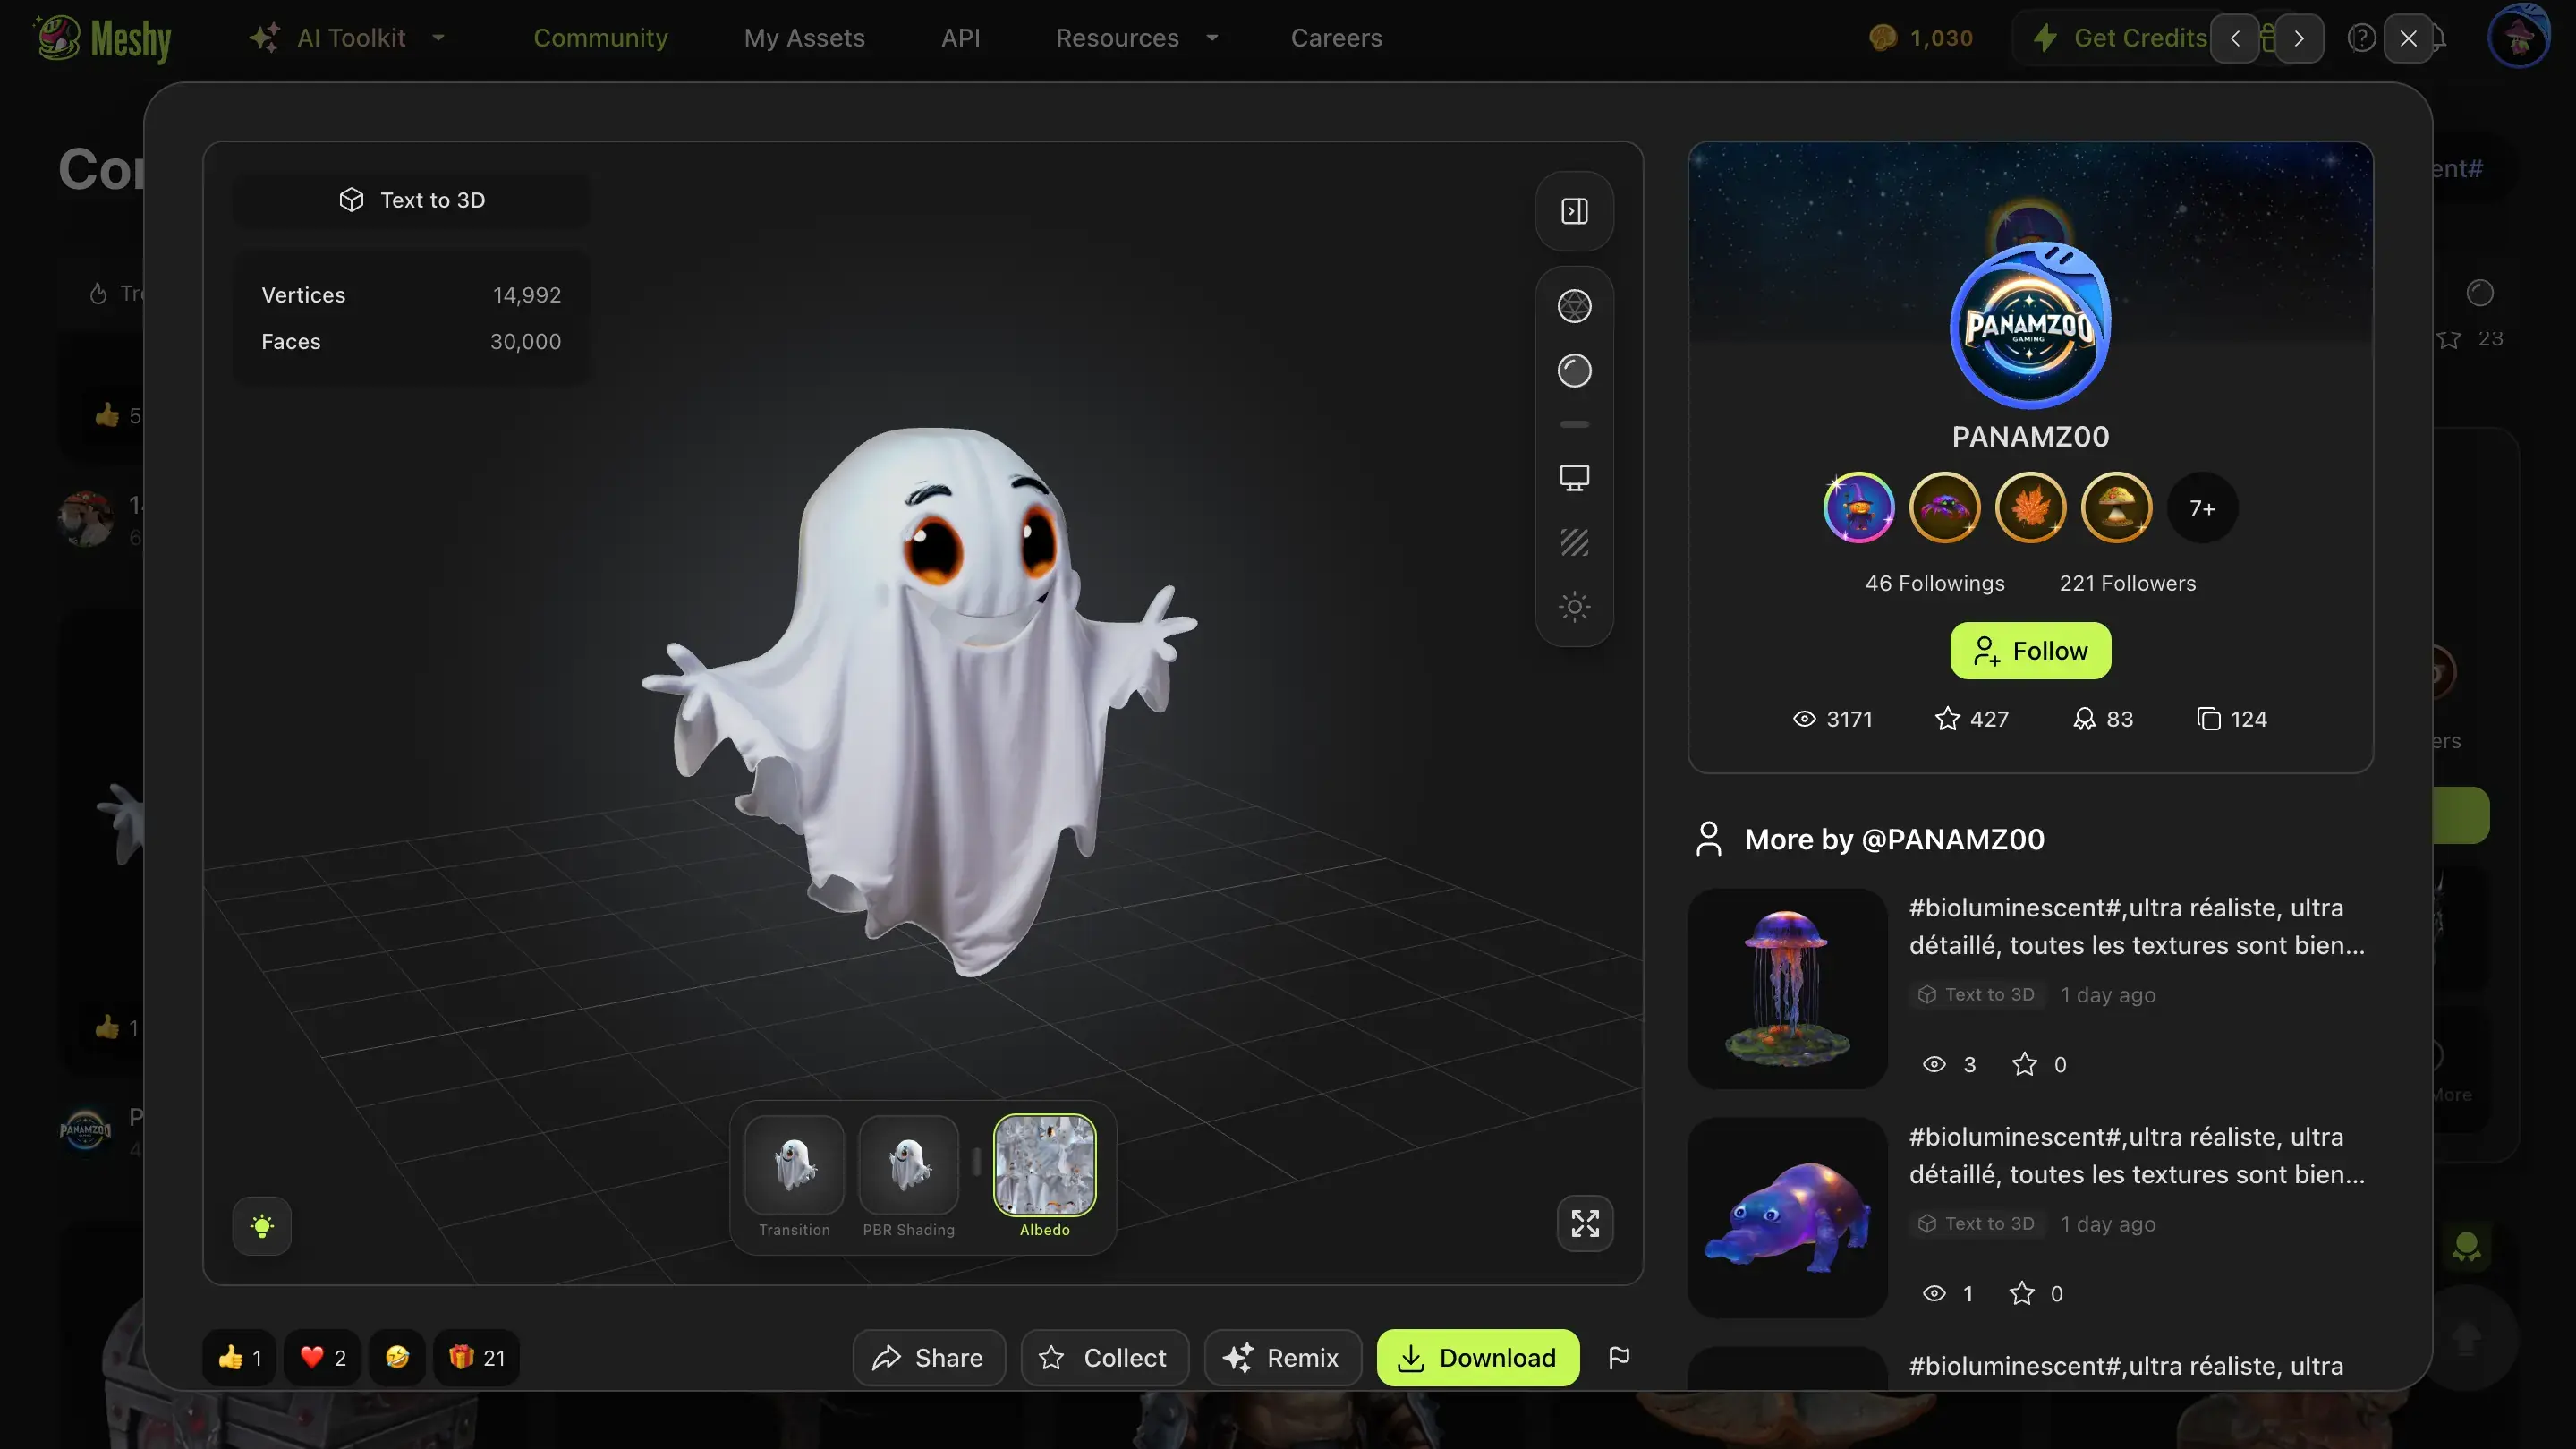Follow the user PANAMZ00
The width and height of the screenshot is (2576, 1449).
click(x=2029, y=651)
